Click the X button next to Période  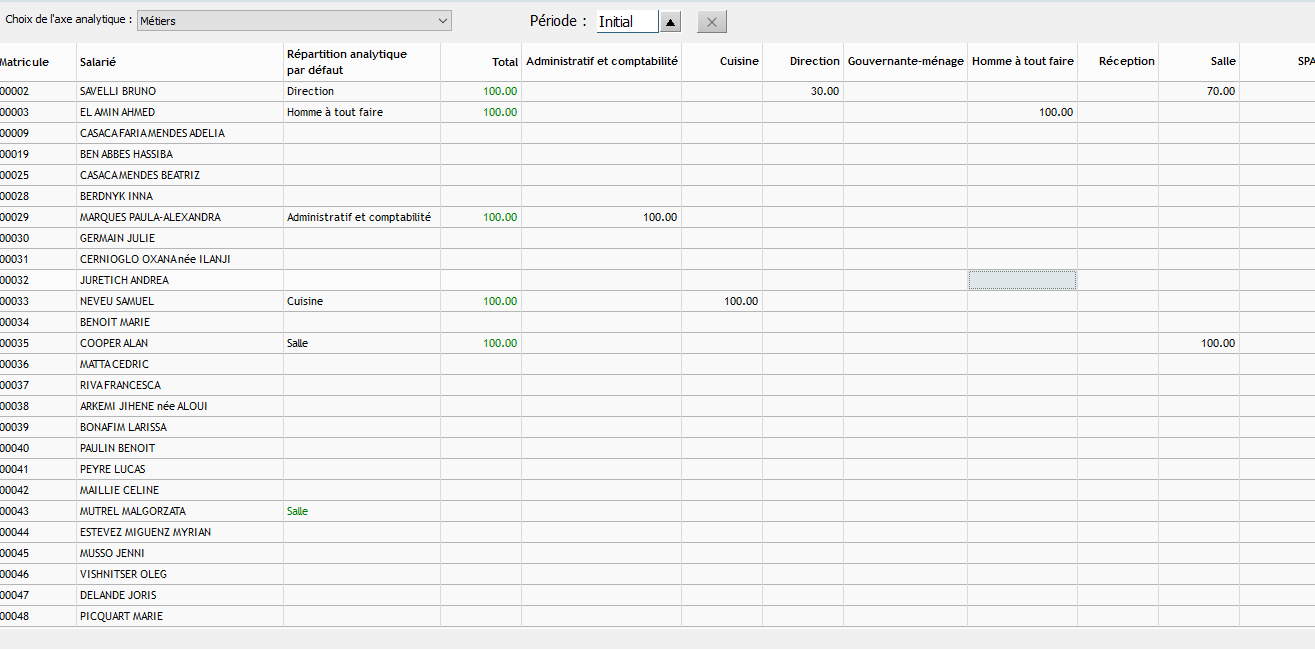(x=712, y=21)
